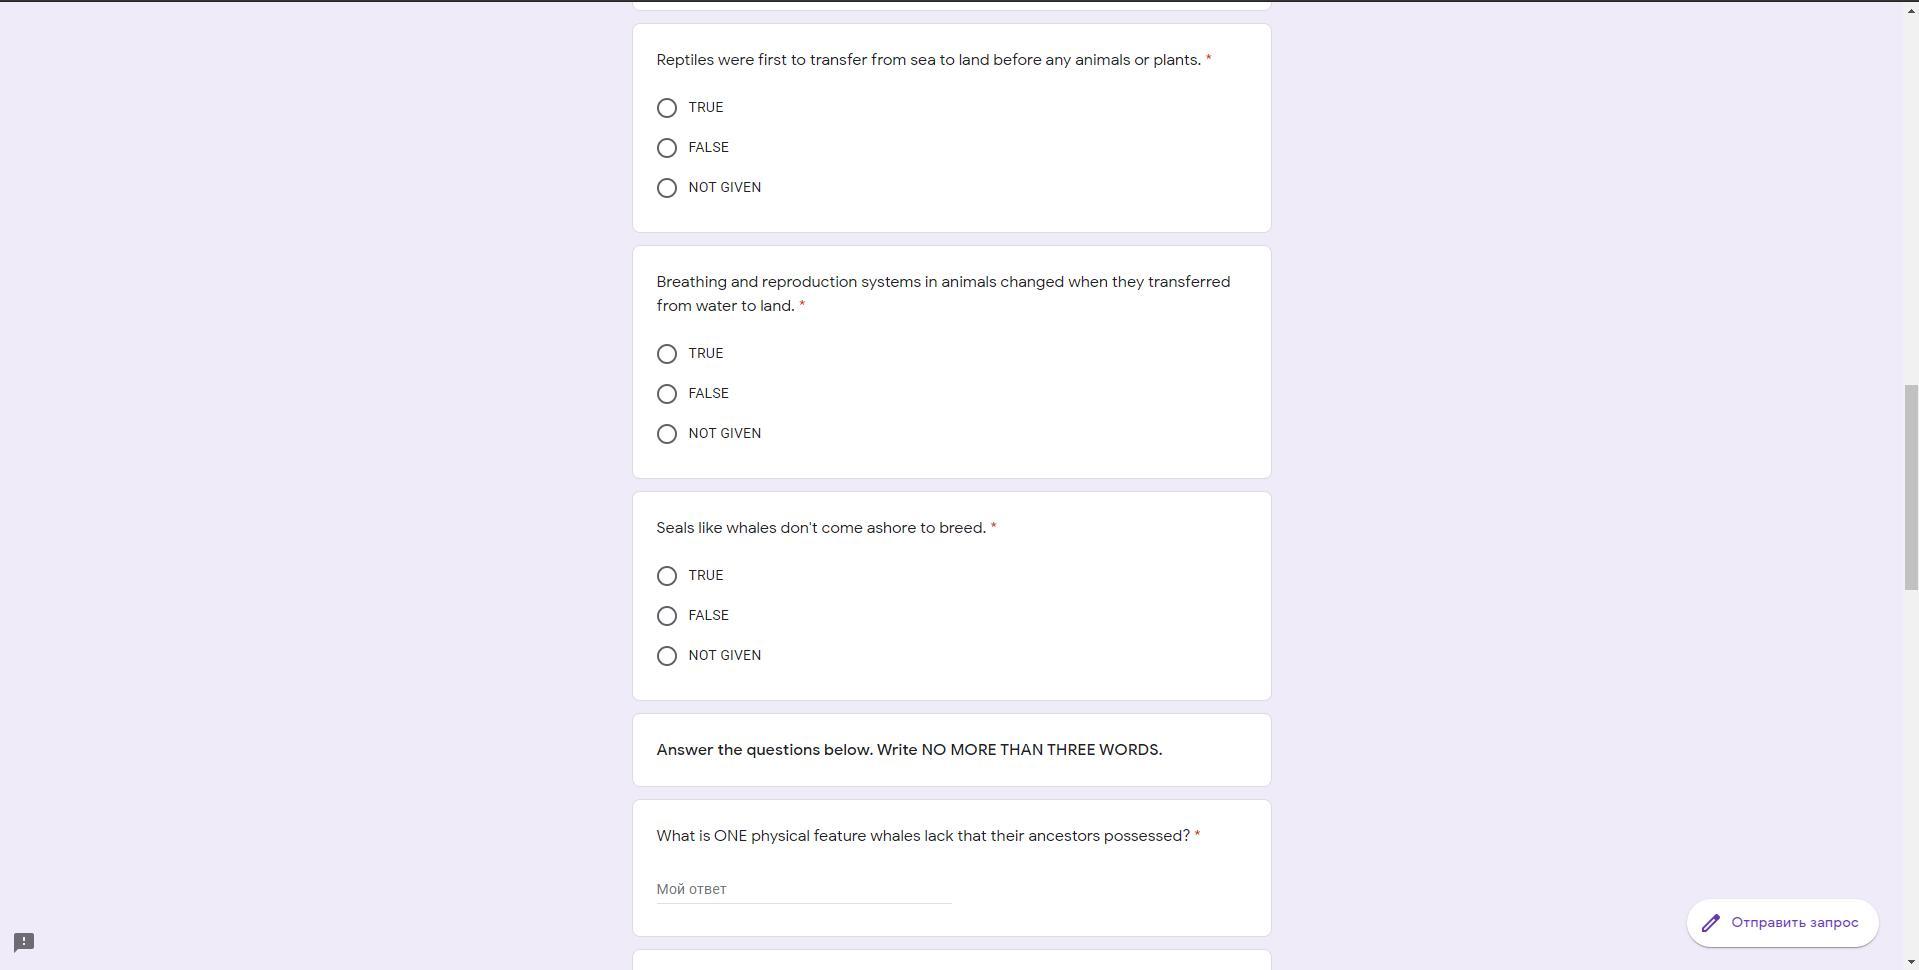Click the scrollbar track below the thumb
This screenshot has height=970, width=1919.
[x=1911, y=770]
